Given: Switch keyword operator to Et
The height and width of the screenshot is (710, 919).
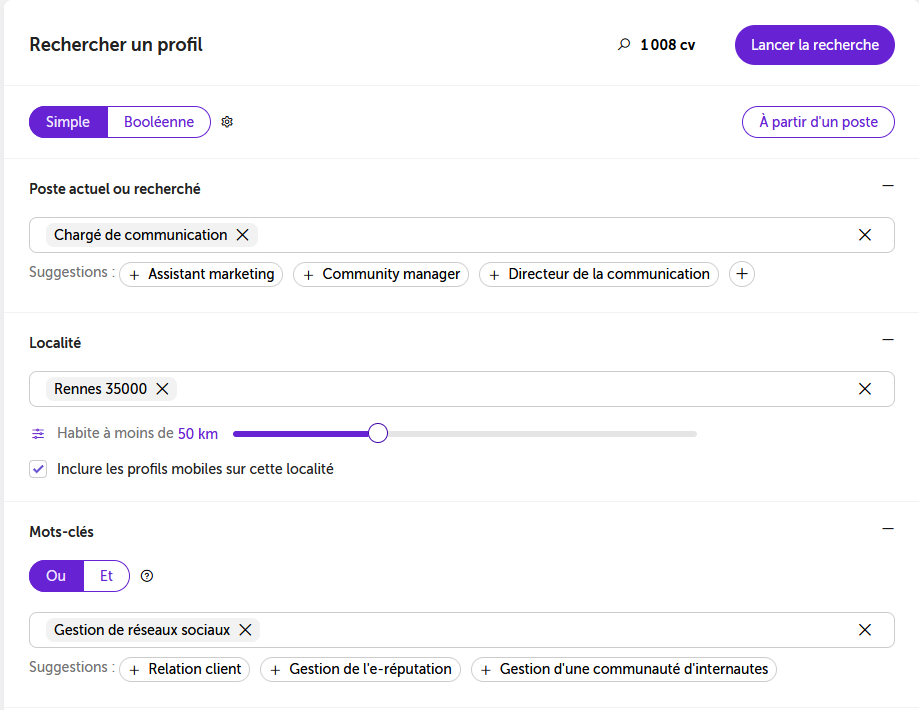Looking at the screenshot, I should (x=106, y=576).
